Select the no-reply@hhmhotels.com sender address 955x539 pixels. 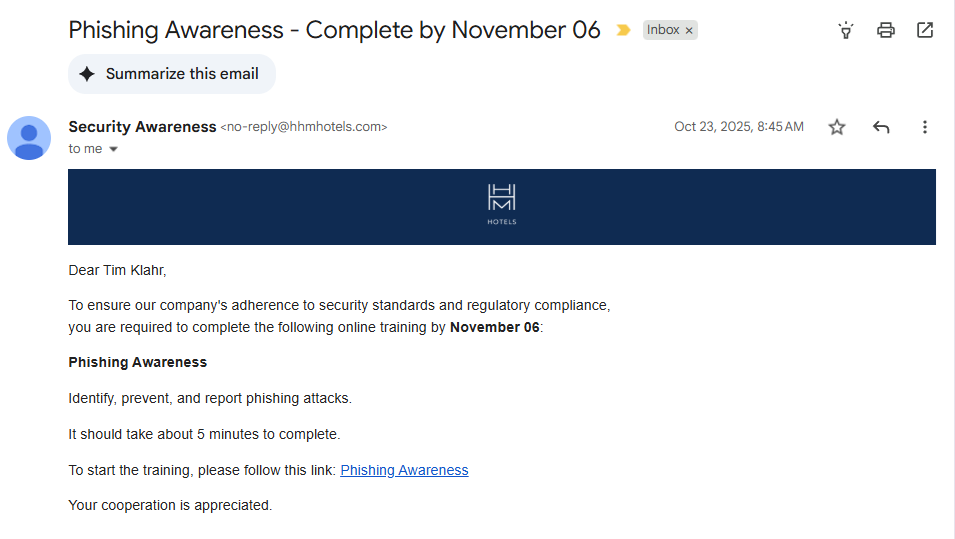(x=304, y=127)
